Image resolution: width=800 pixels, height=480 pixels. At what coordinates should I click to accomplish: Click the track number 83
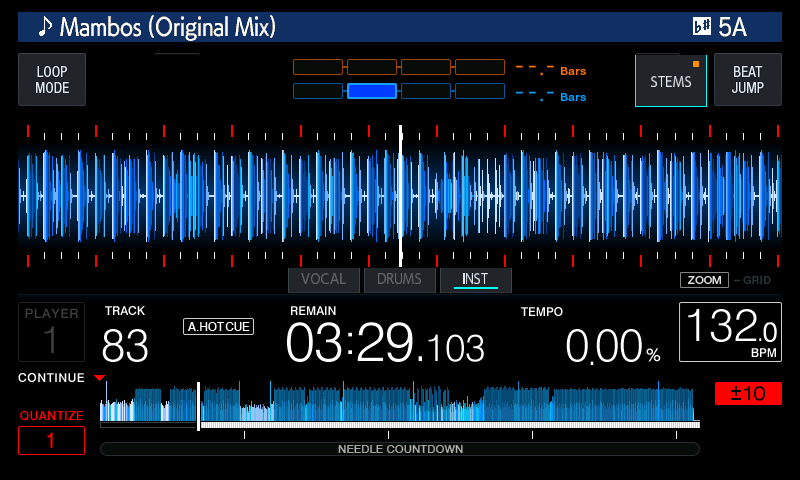click(125, 346)
